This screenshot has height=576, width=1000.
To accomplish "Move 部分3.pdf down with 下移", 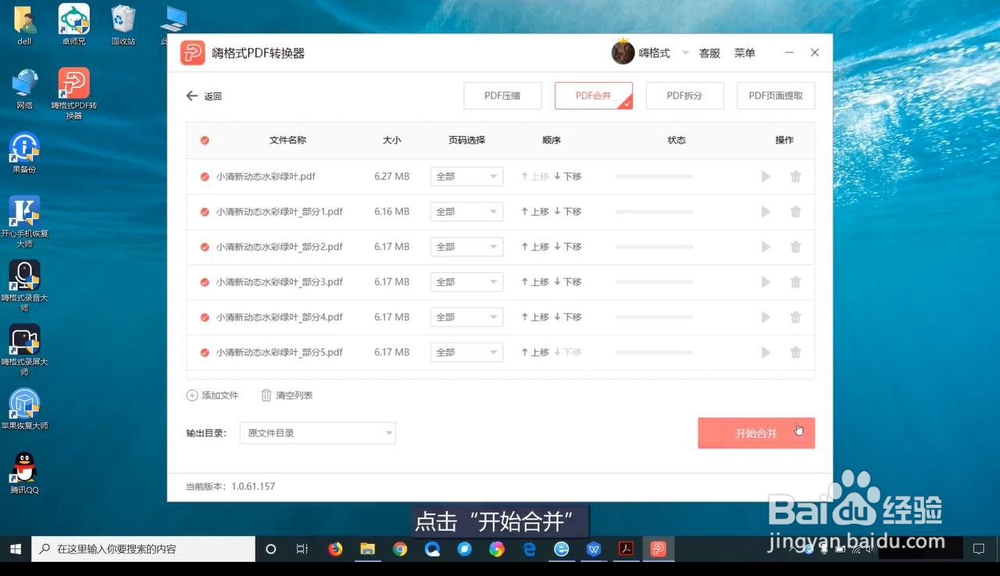I will pos(568,282).
